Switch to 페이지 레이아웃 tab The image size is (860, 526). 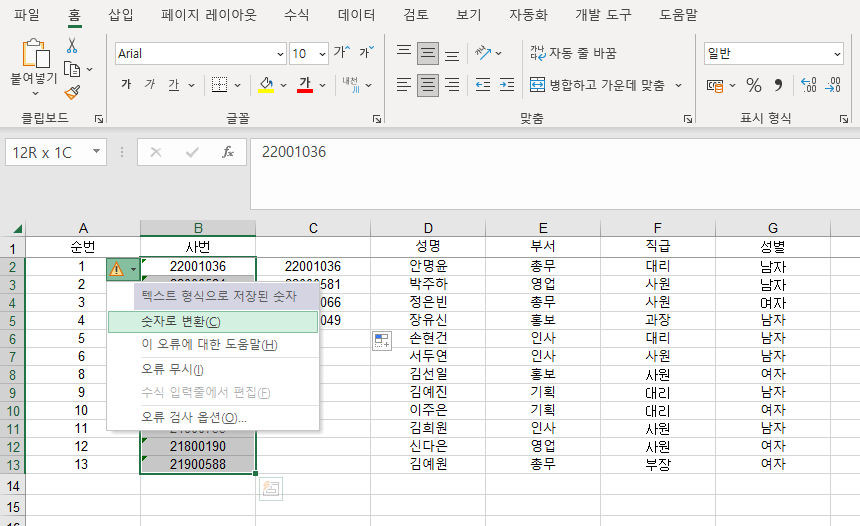(x=209, y=15)
